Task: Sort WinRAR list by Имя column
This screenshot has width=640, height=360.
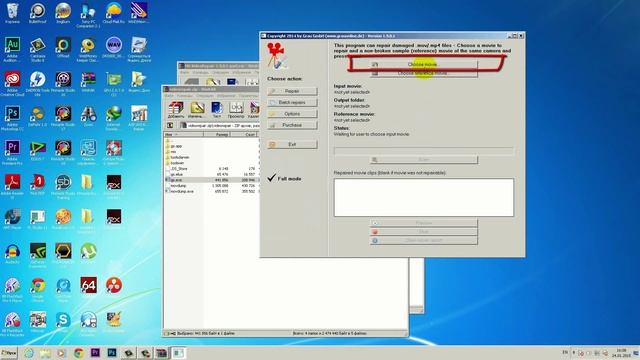Action: pyautogui.click(x=184, y=134)
